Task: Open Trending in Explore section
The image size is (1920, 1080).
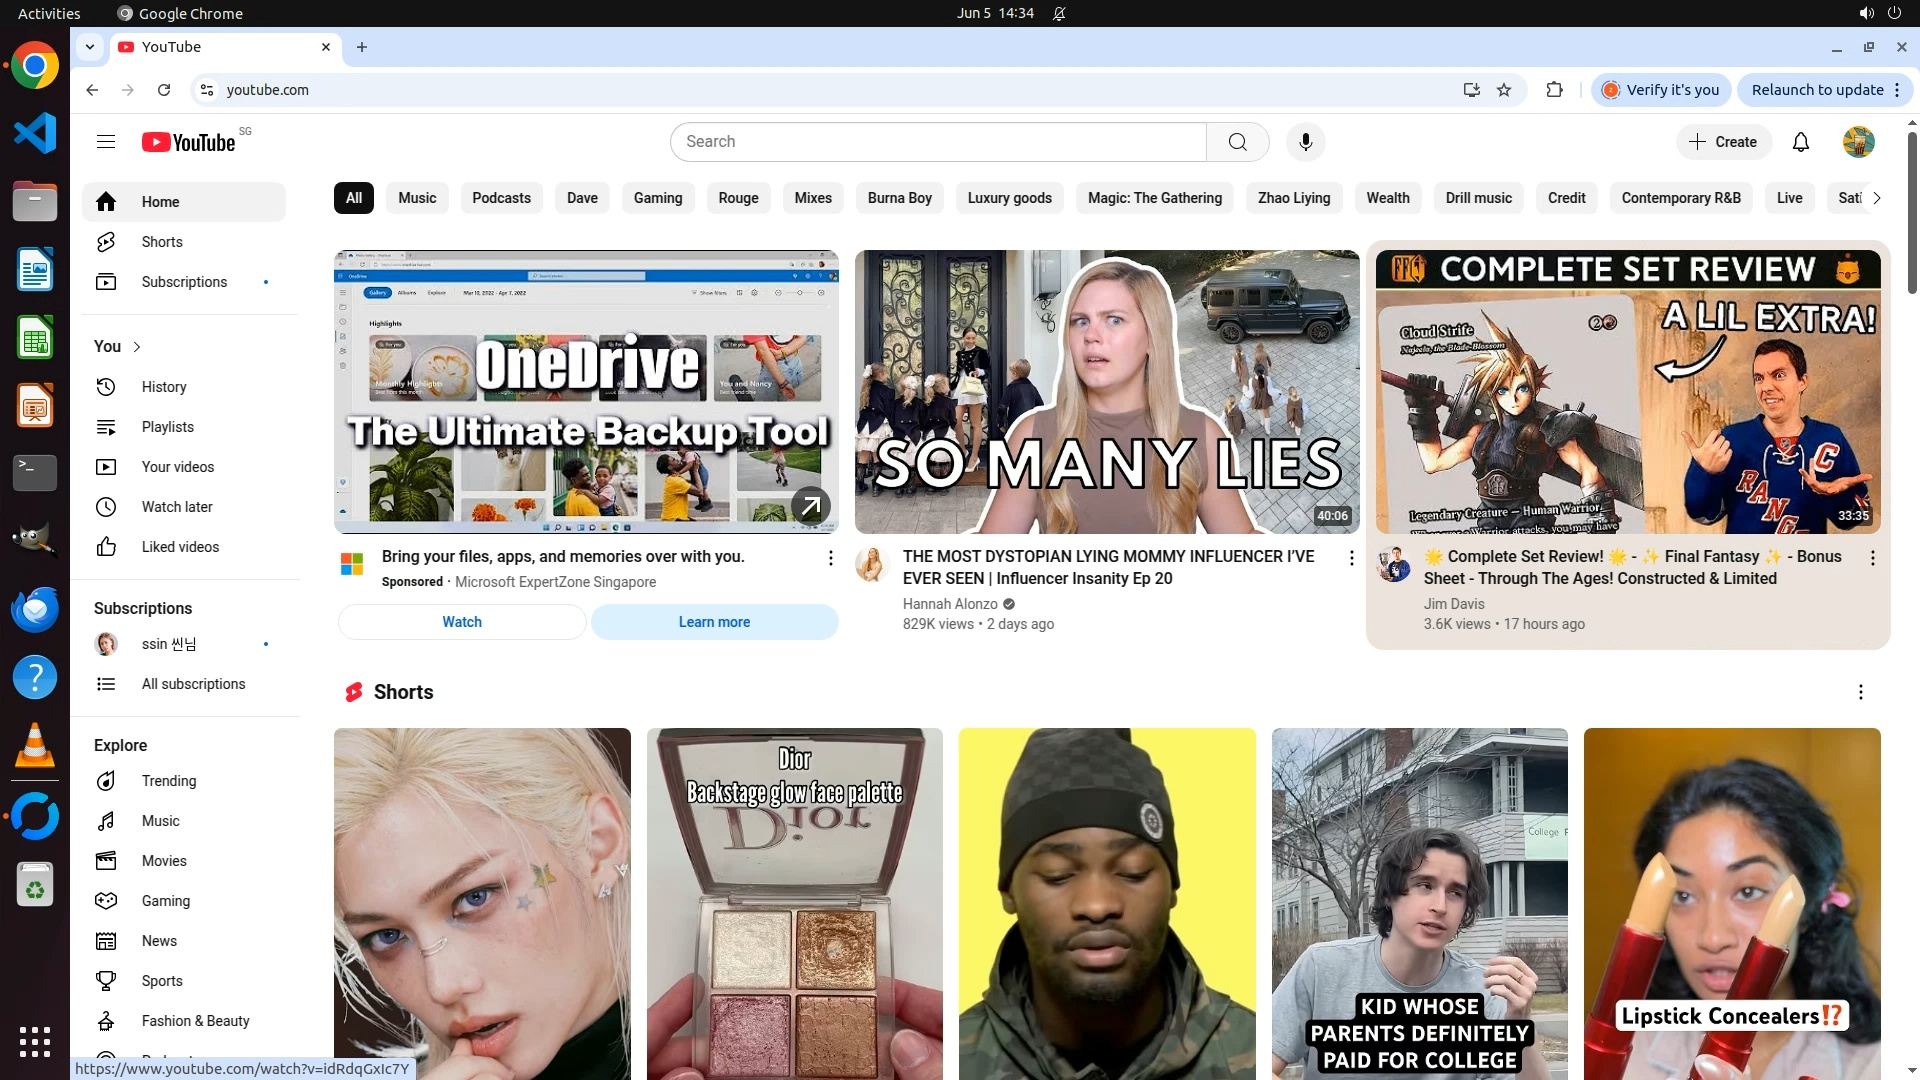Action: (168, 781)
